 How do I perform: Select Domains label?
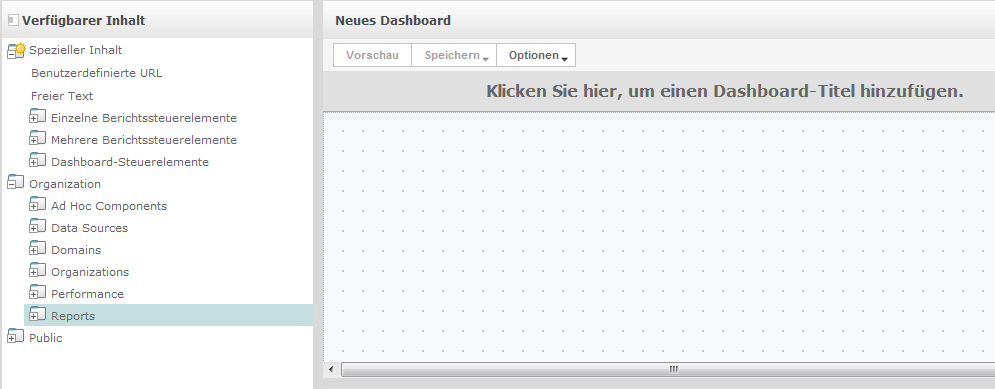point(76,250)
